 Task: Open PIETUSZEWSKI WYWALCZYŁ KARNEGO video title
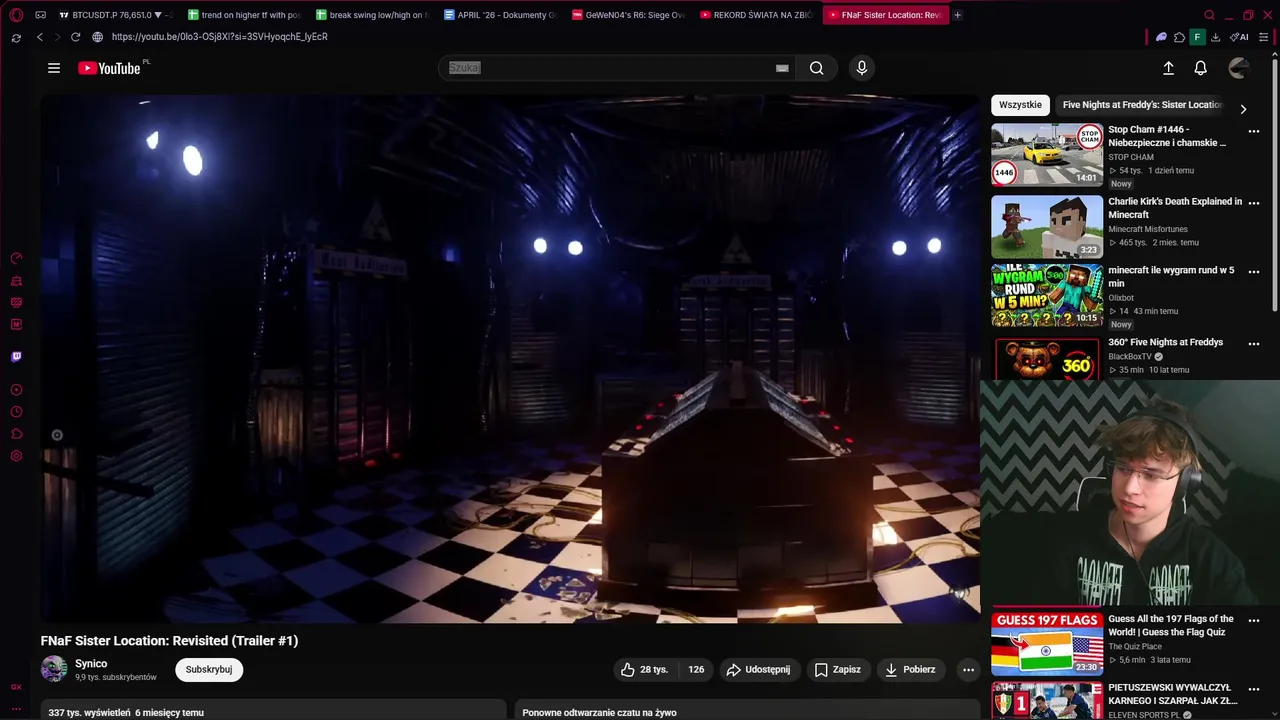pyautogui.click(x=1173, y=694)
